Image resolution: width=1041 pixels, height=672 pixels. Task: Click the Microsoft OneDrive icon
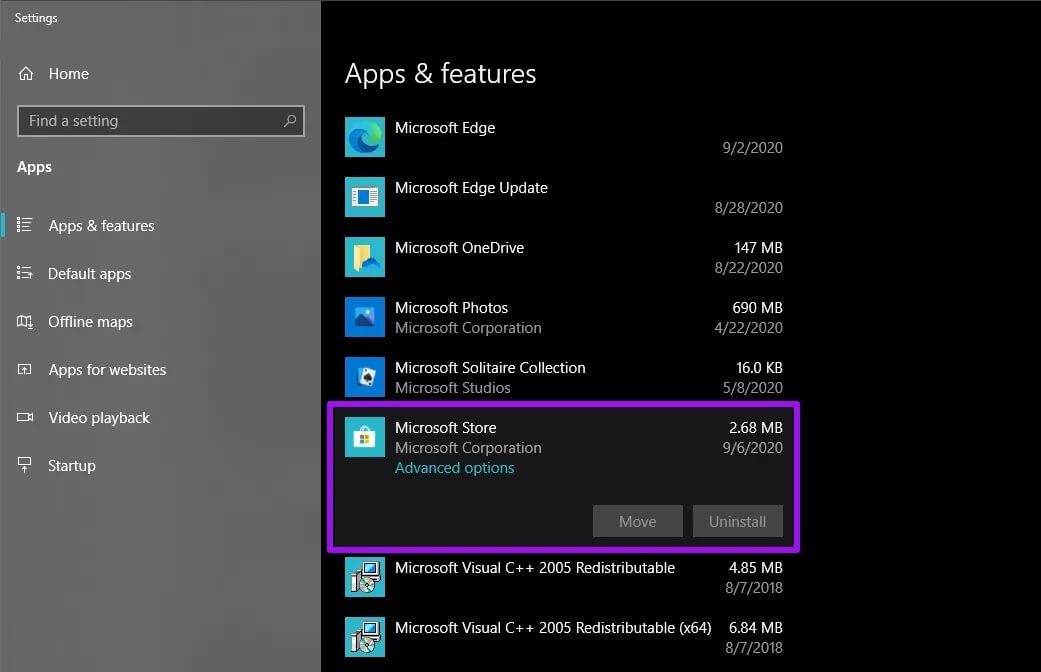click(364, 257)
